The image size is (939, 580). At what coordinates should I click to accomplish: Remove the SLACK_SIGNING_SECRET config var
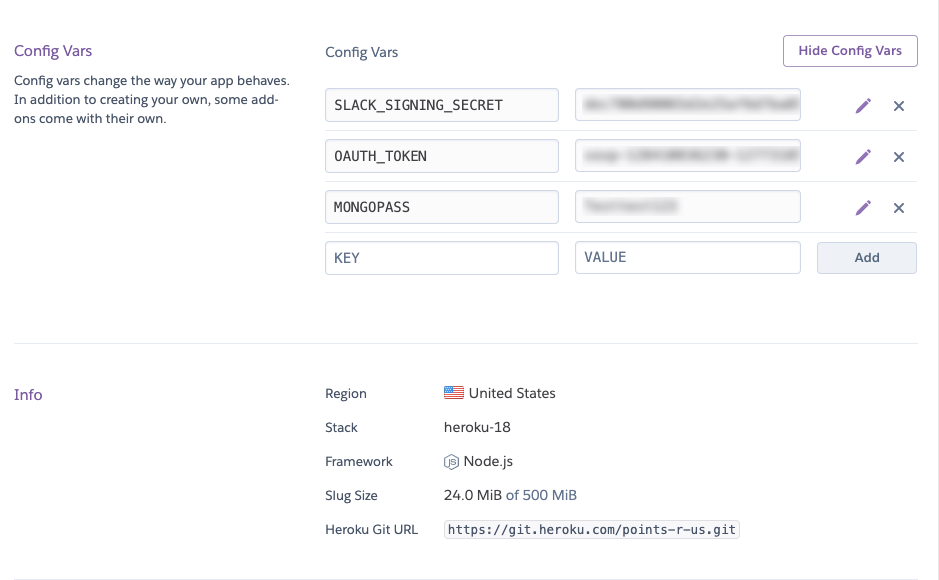click(x=898, y=105)
